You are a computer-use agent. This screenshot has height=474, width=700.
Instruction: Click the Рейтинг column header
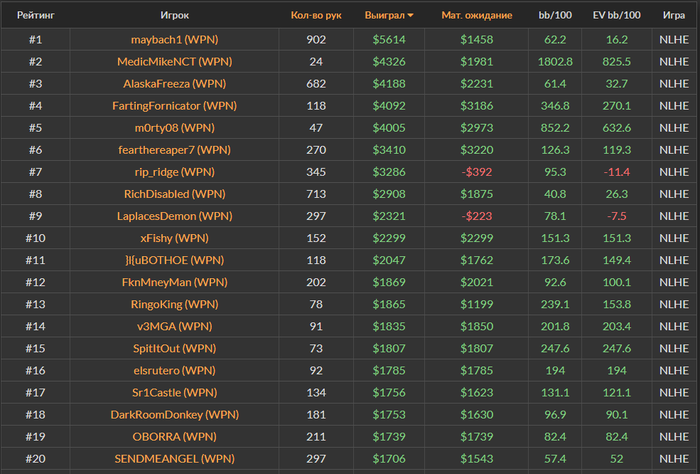pos(36,15)
